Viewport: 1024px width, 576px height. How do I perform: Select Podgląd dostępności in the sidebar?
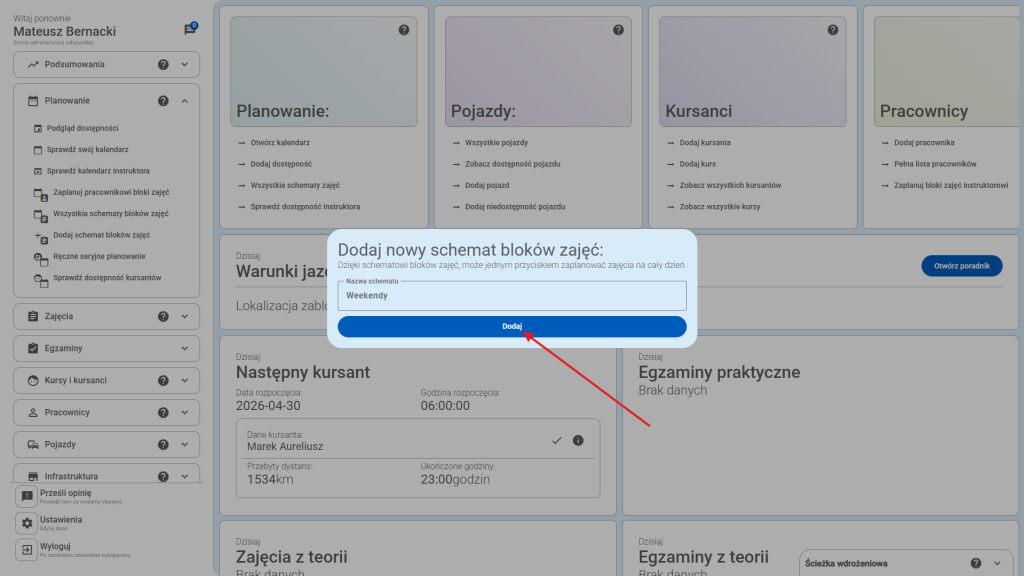coord(85,129)
